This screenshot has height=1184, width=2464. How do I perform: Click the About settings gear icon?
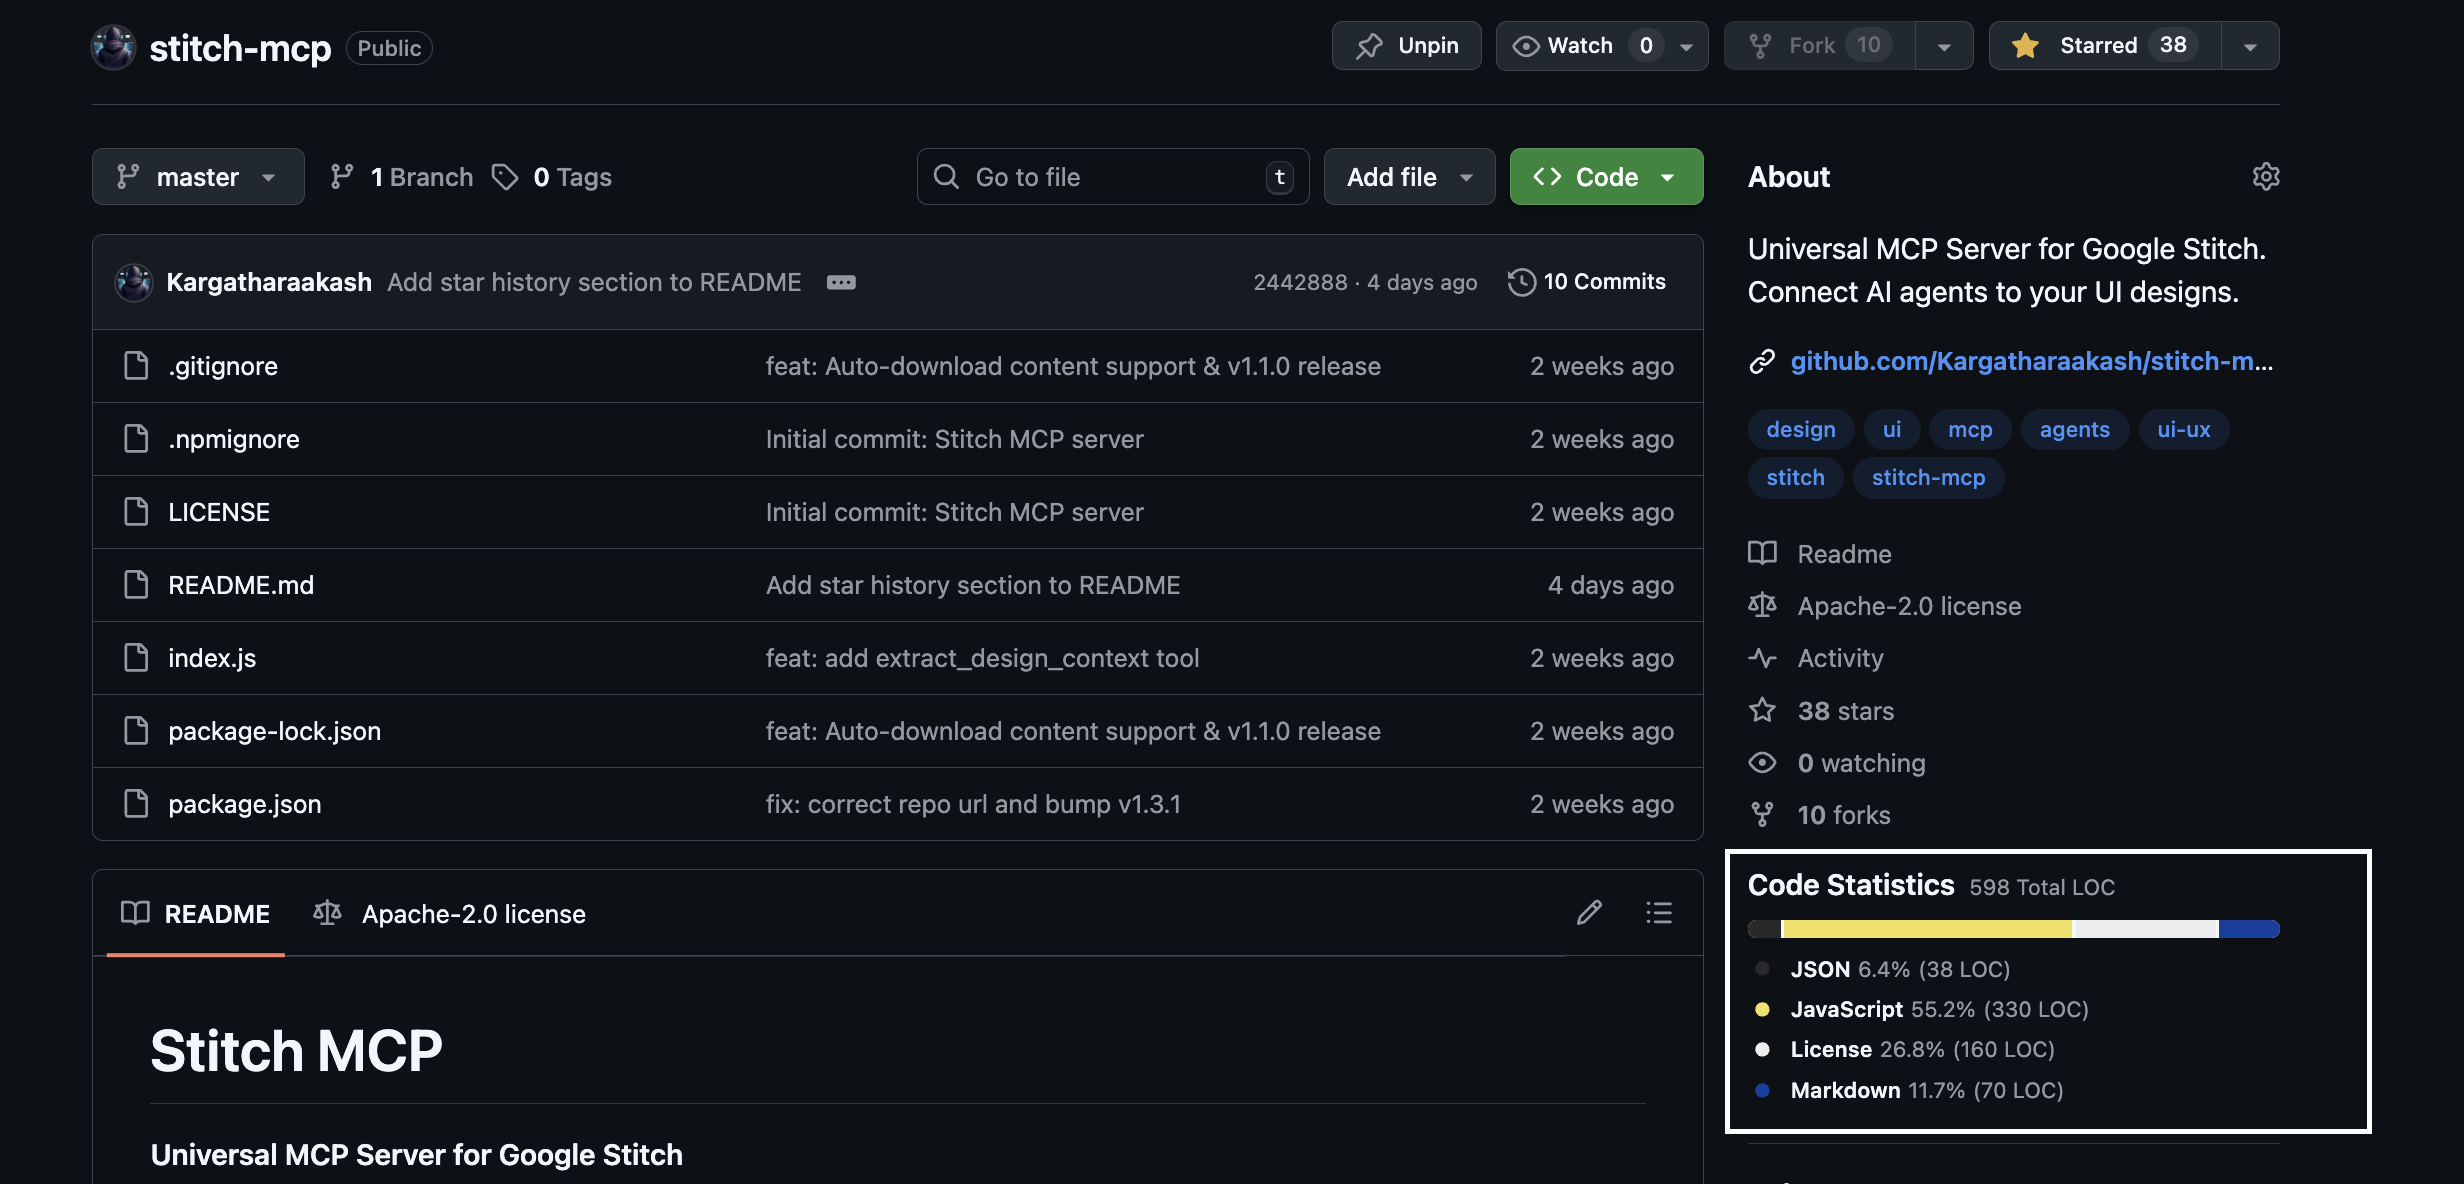pos(2265,177)
